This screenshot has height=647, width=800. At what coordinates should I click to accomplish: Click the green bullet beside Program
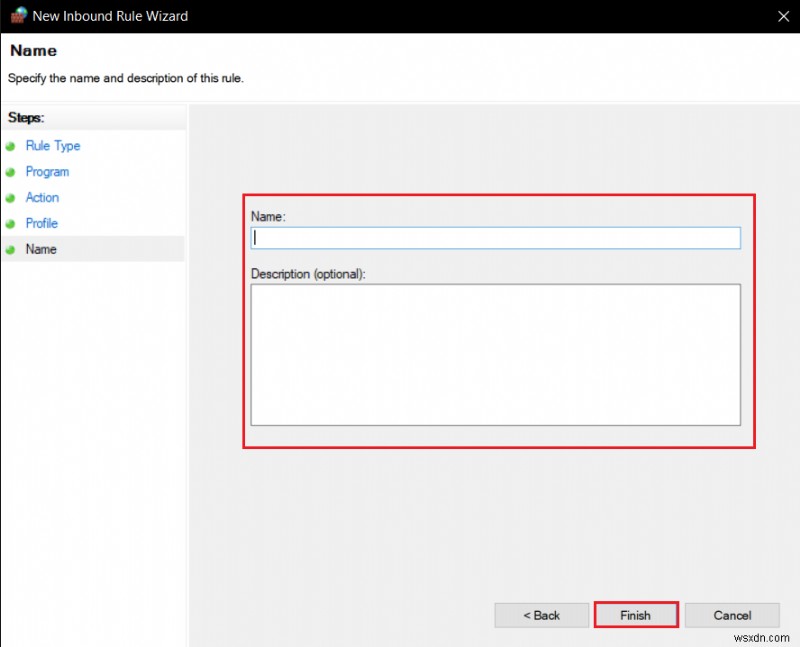[11, 172]
